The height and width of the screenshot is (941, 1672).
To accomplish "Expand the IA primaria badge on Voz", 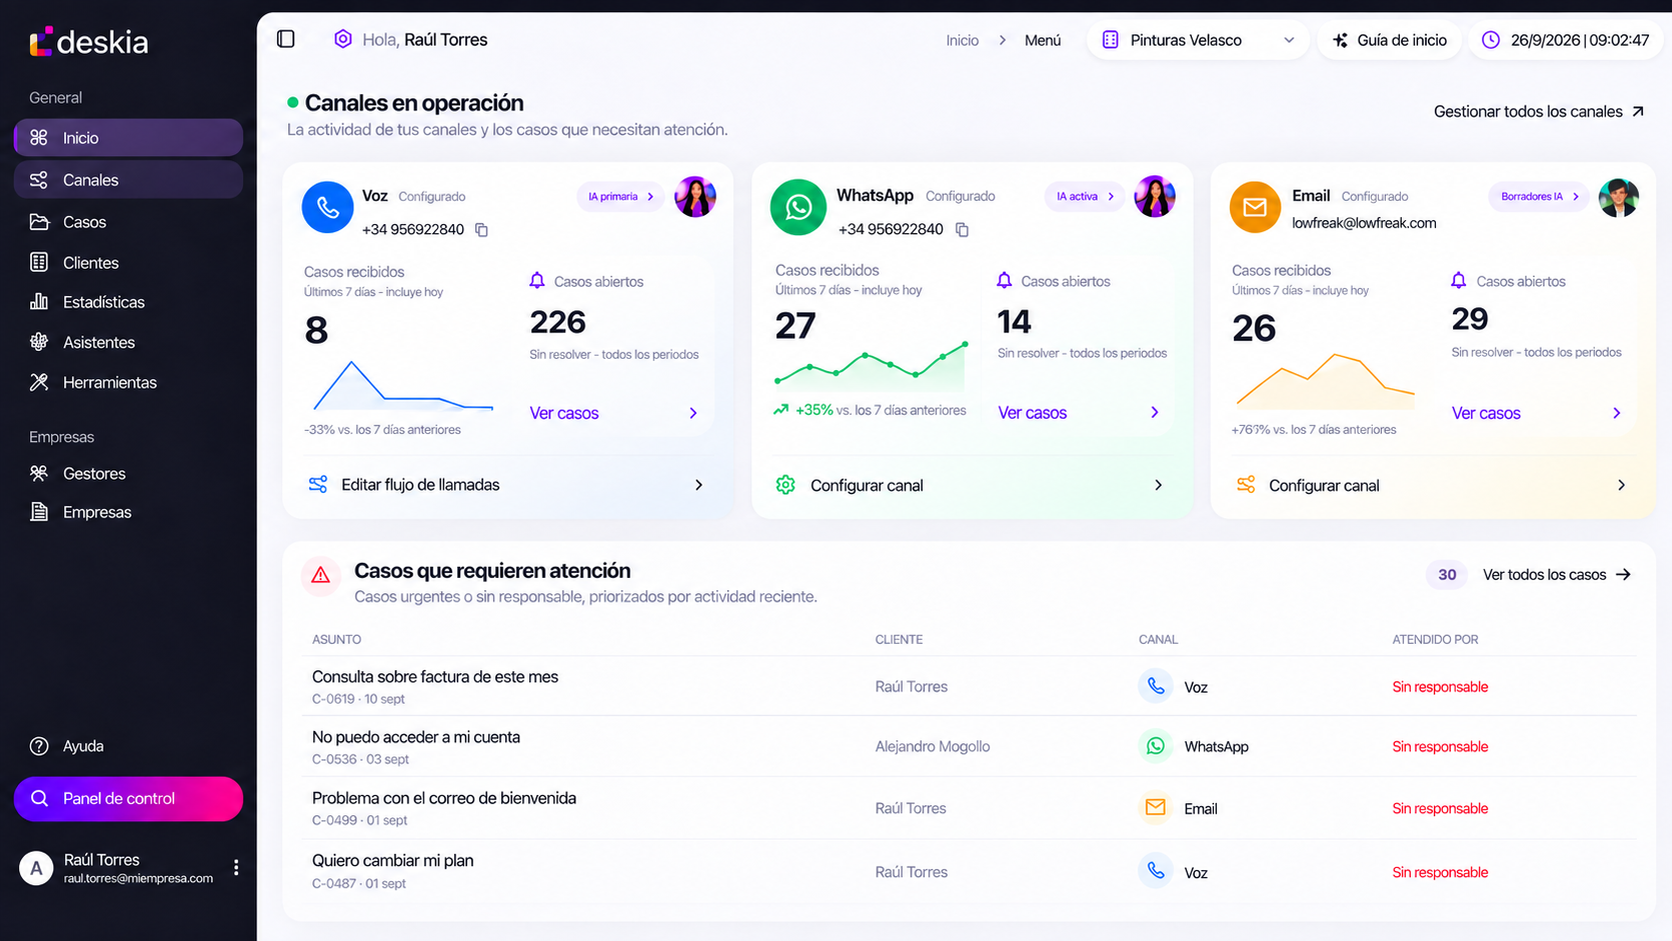I will click(x=620, y=197).
